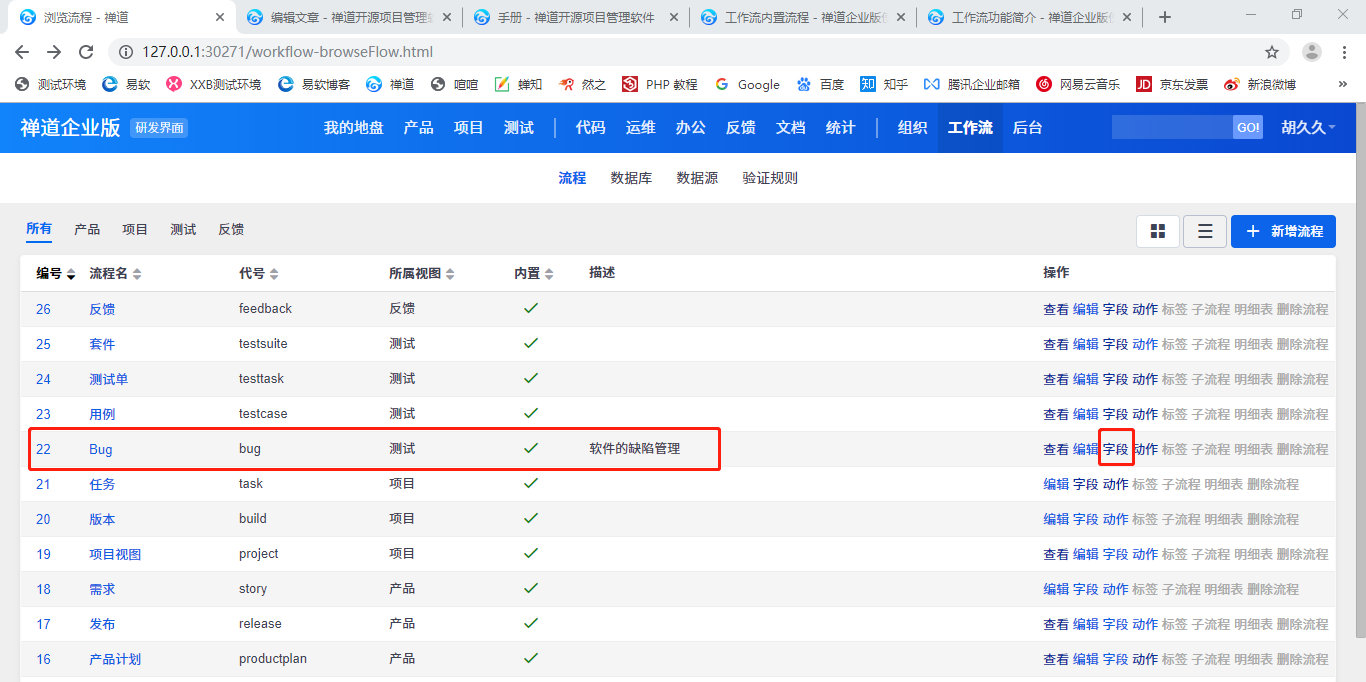Image resolution: width=1366 pixels, height=682 pixels.
Task: Sort the table by 代号 column
Action: pyautogui.click(x=258, y=273)
